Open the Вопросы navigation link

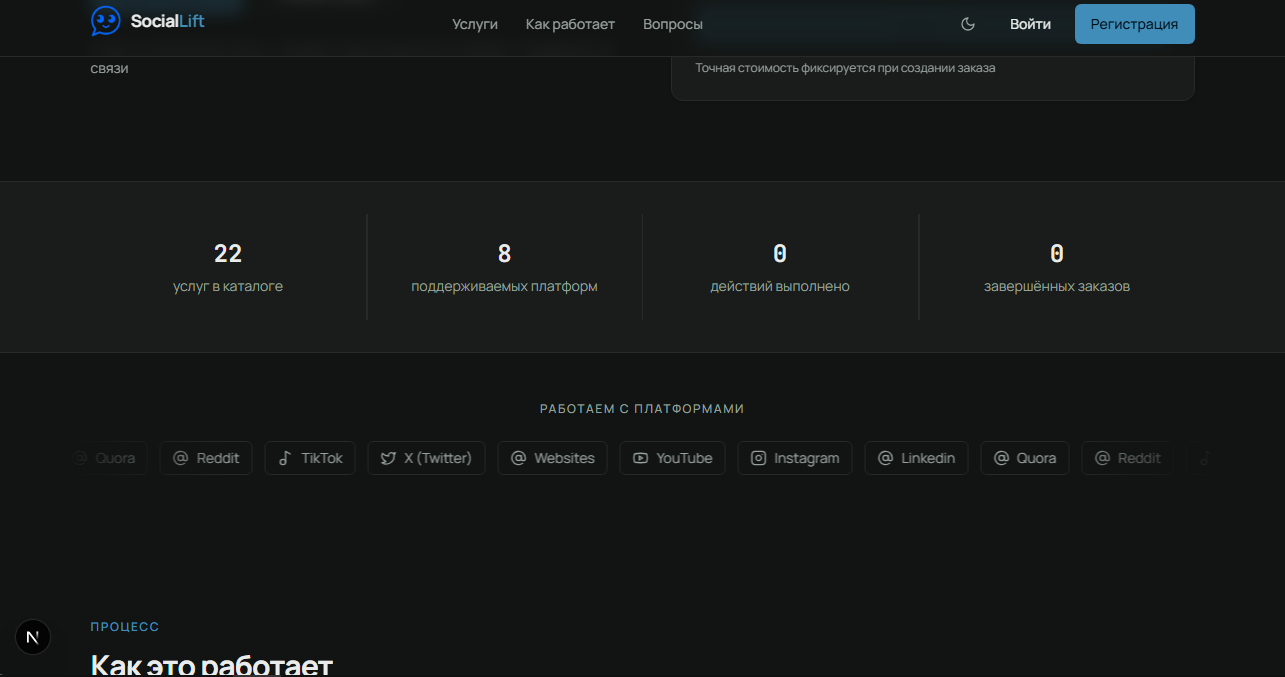(673, 24)
